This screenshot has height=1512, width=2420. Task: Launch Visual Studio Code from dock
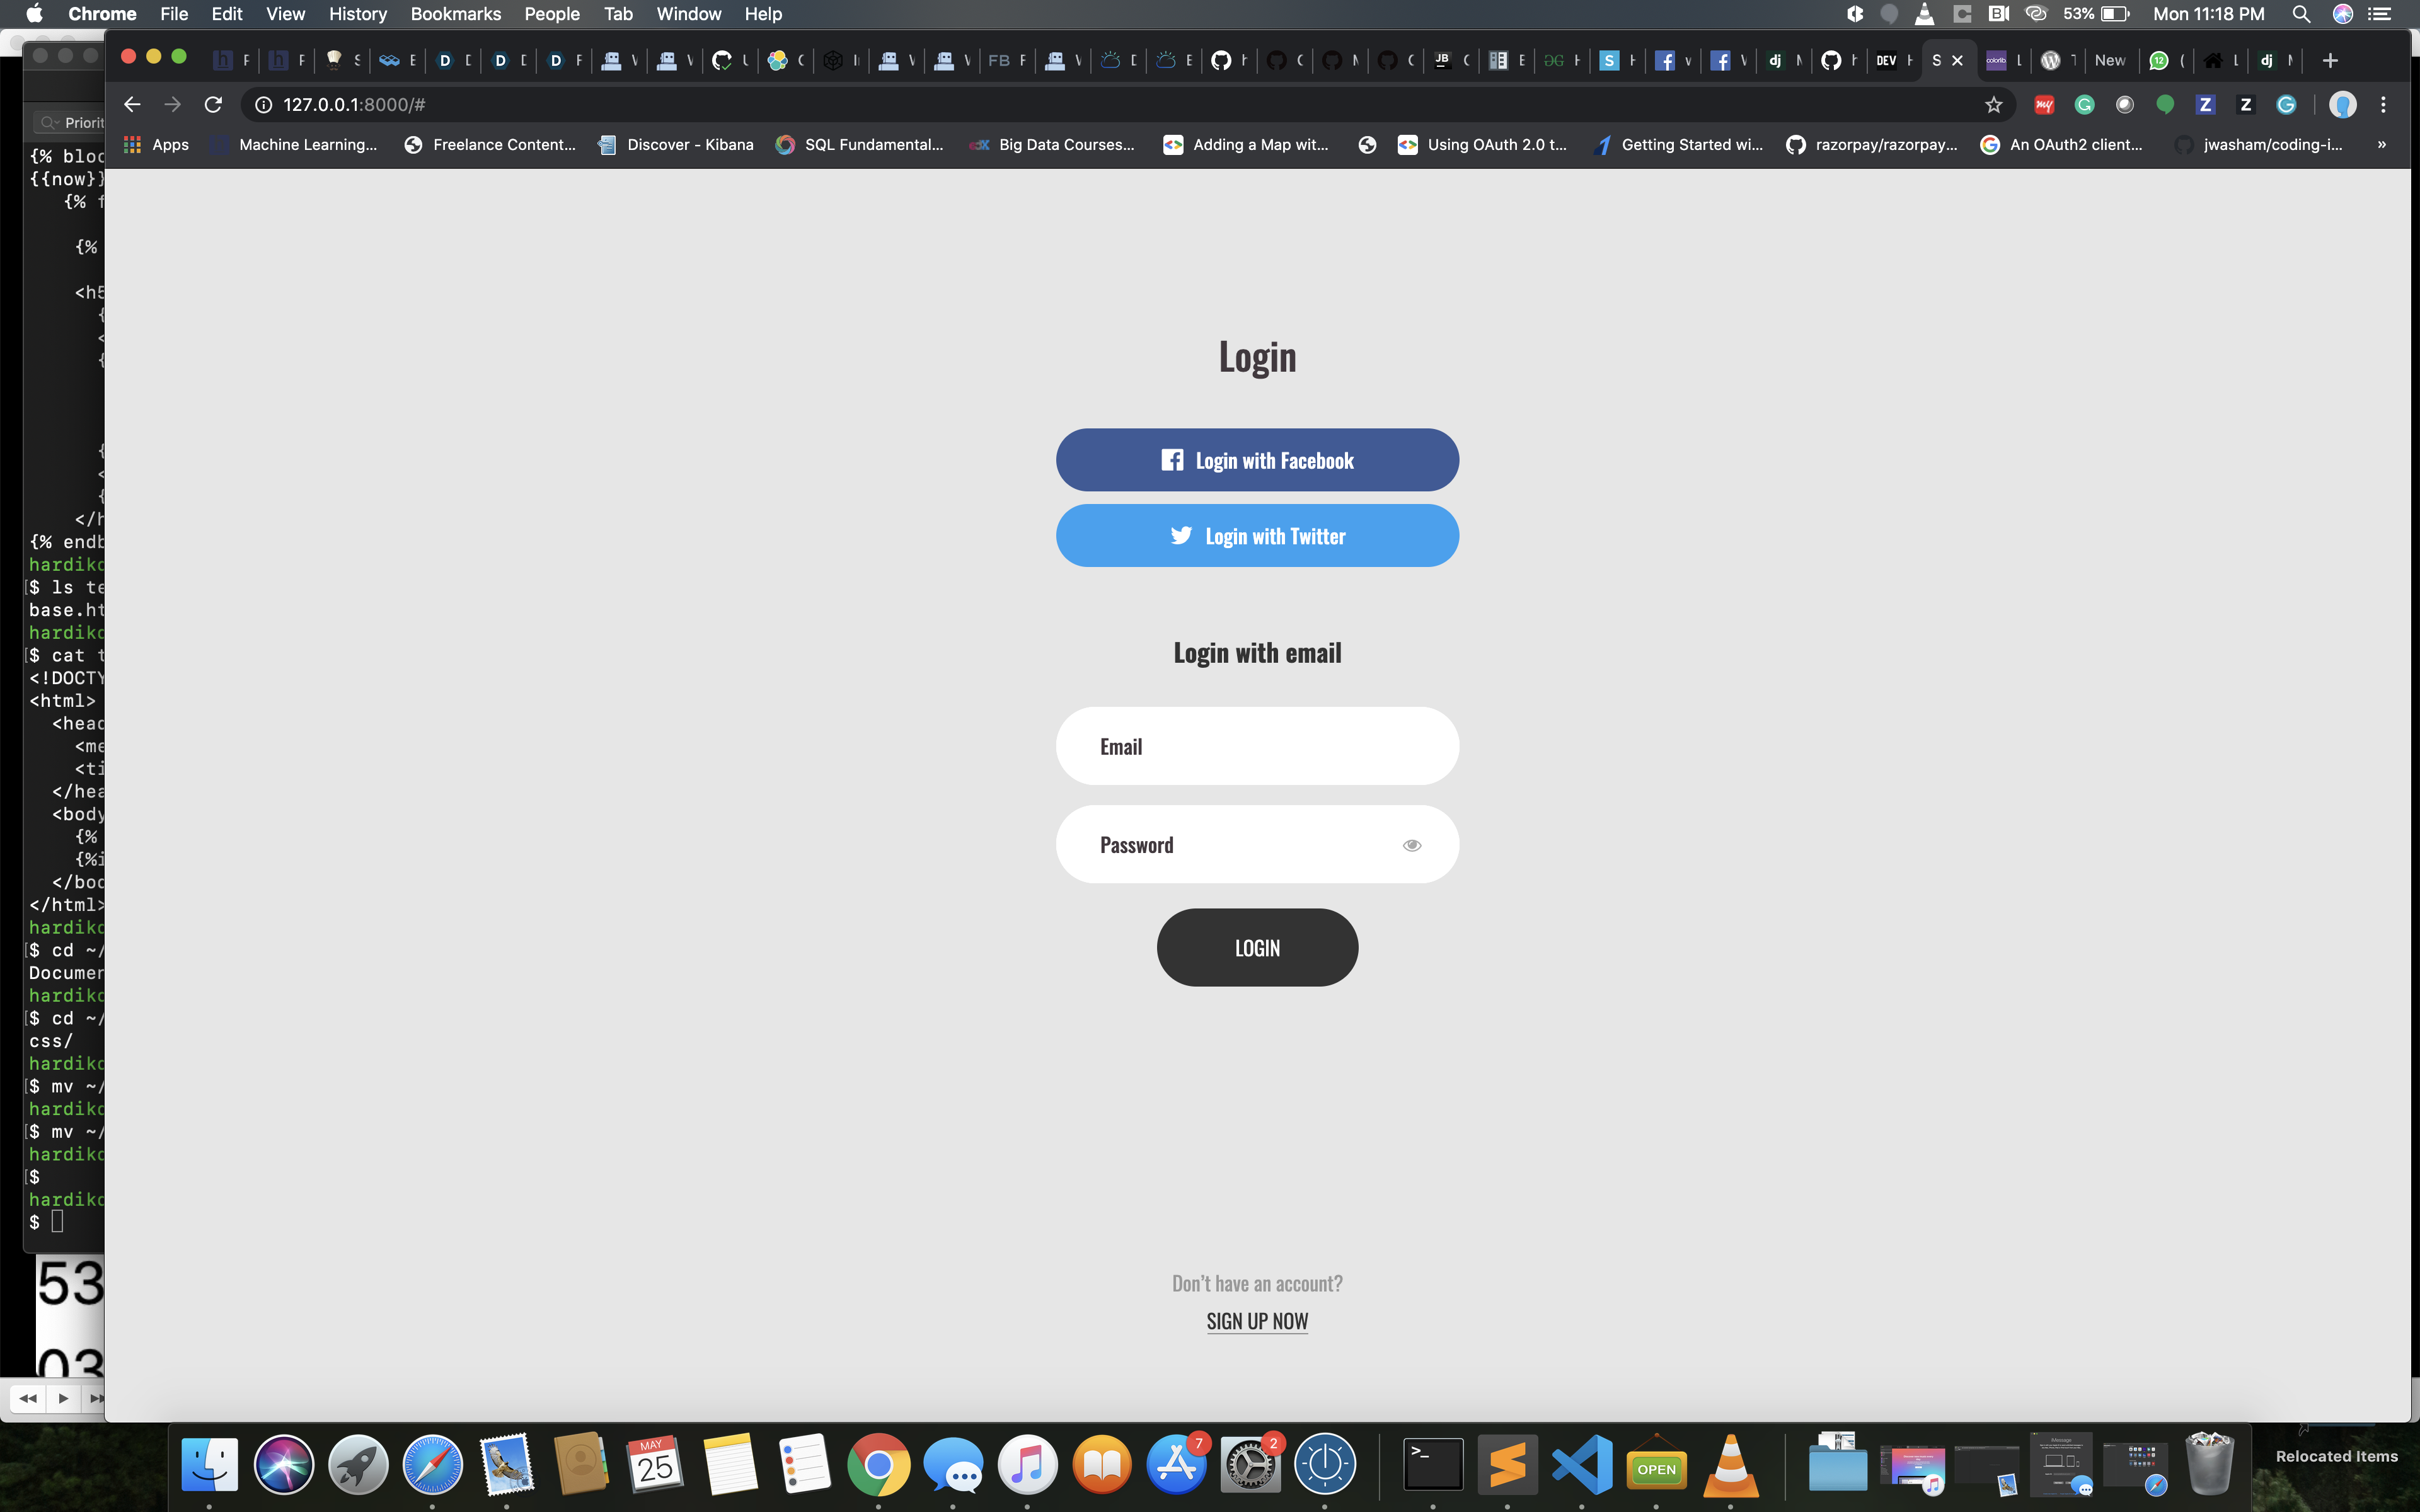point(1582,1465)
